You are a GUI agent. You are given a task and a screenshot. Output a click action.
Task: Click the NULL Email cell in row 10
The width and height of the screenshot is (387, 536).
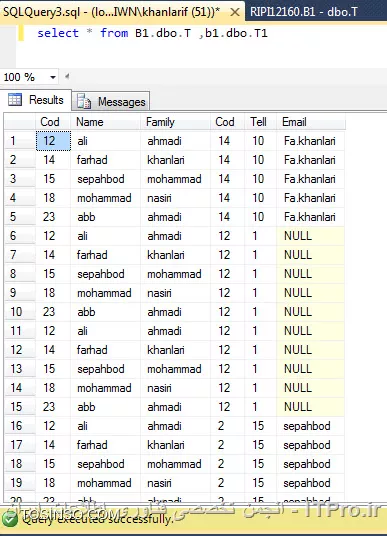[x=311, y=312]
